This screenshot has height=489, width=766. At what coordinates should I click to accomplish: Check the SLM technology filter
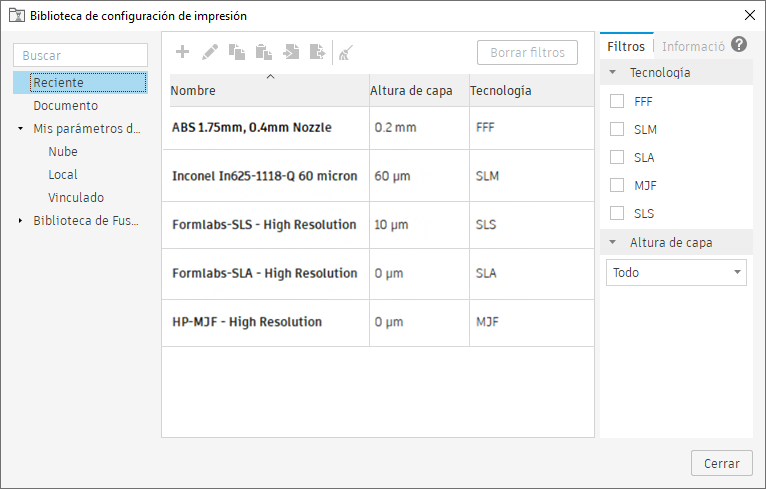(x=617, y=129)
